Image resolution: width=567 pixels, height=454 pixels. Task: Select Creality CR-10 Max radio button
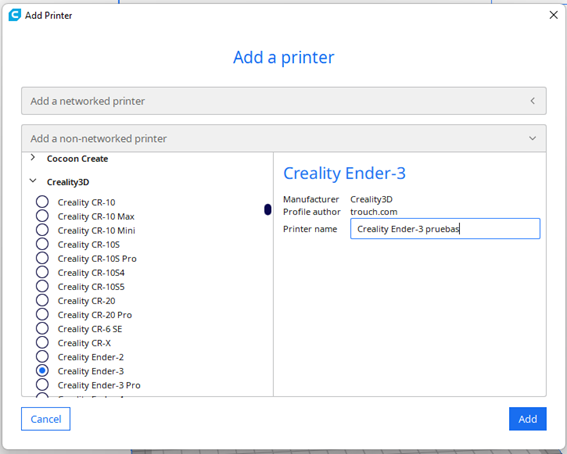click(x=42, y=216)
